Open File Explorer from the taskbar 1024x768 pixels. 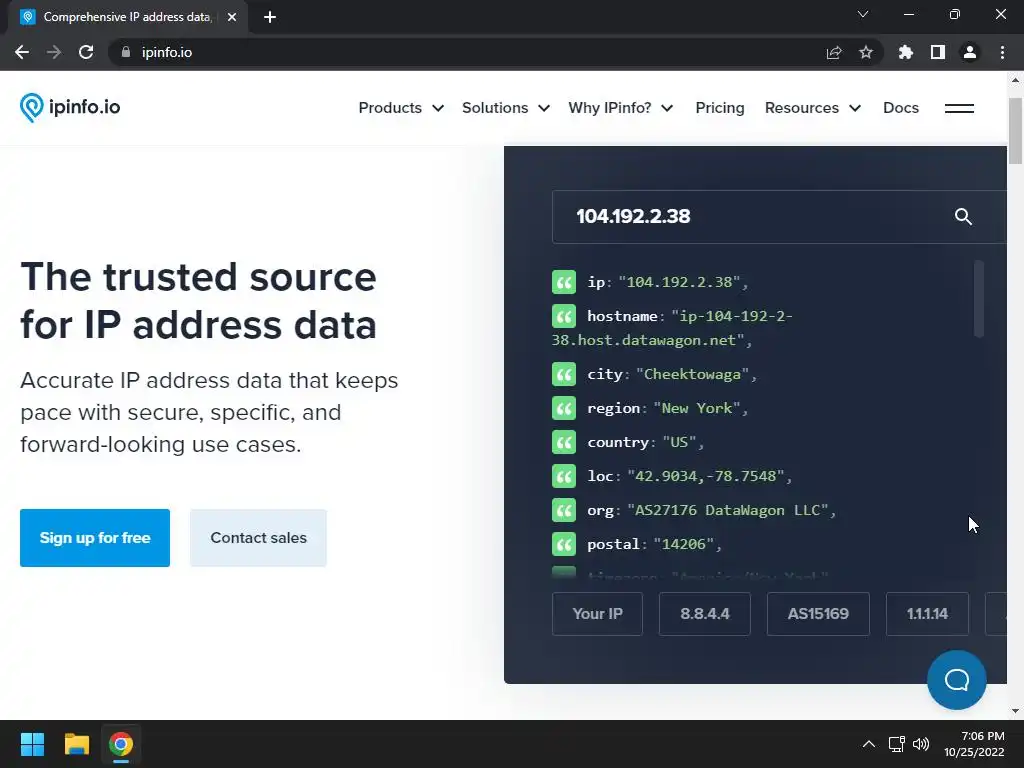click(x=76, y=744)
